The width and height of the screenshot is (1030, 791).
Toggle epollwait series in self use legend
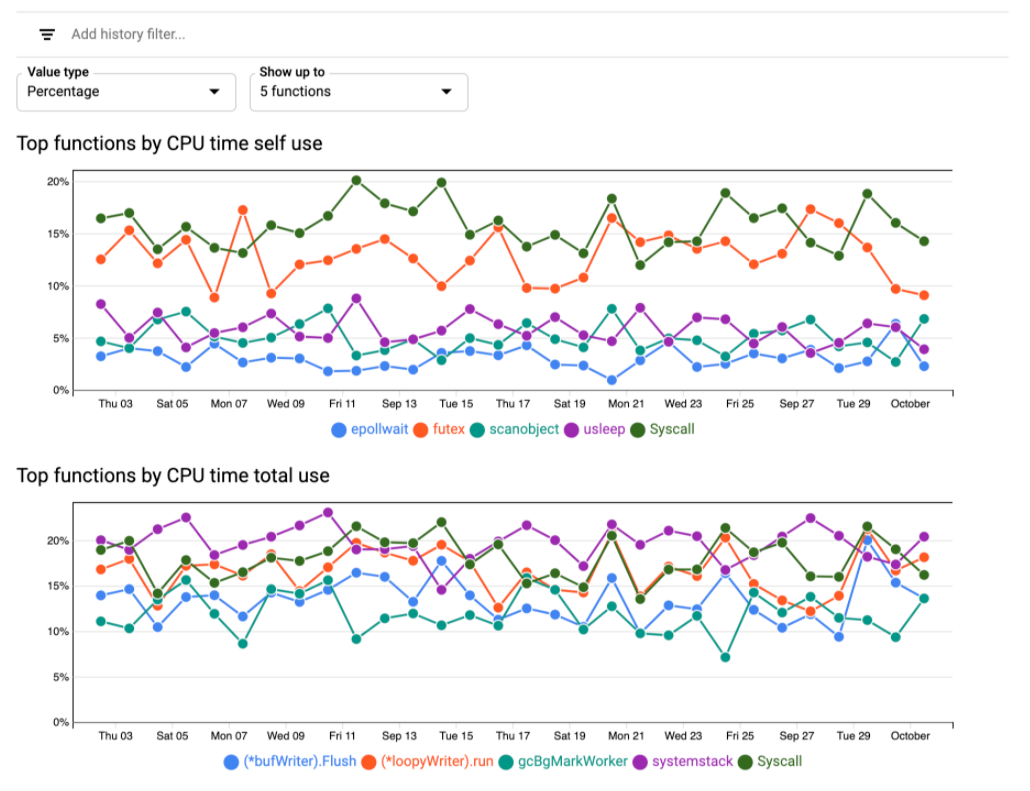pos(370,430)
